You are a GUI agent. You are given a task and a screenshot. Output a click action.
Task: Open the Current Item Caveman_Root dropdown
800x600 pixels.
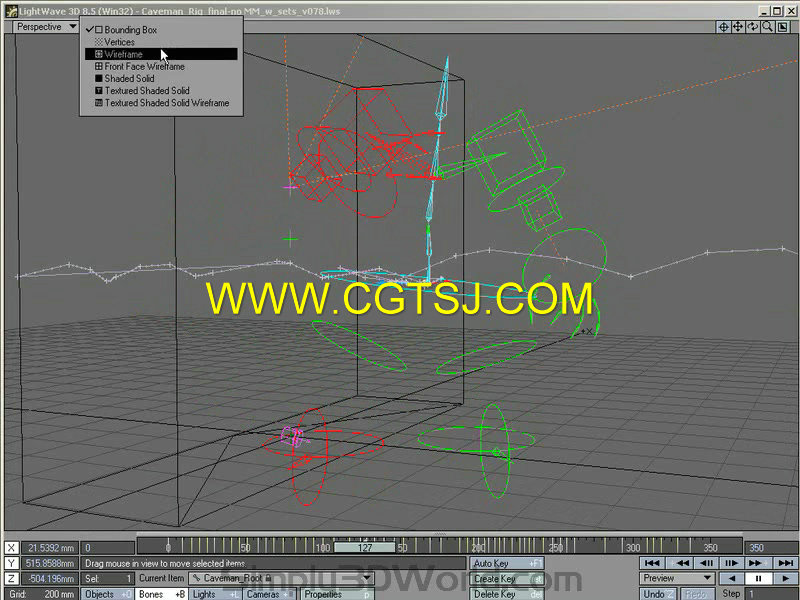coord(281,578)
